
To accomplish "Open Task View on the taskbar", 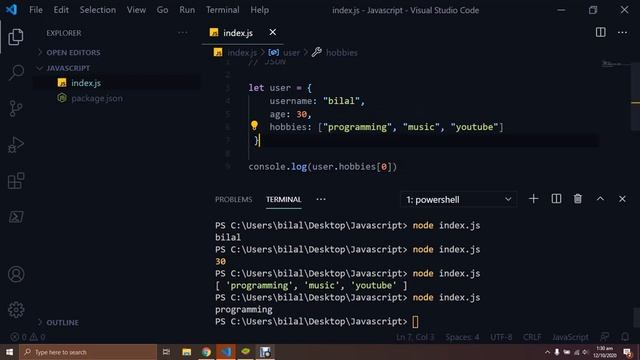I will 166,352.
